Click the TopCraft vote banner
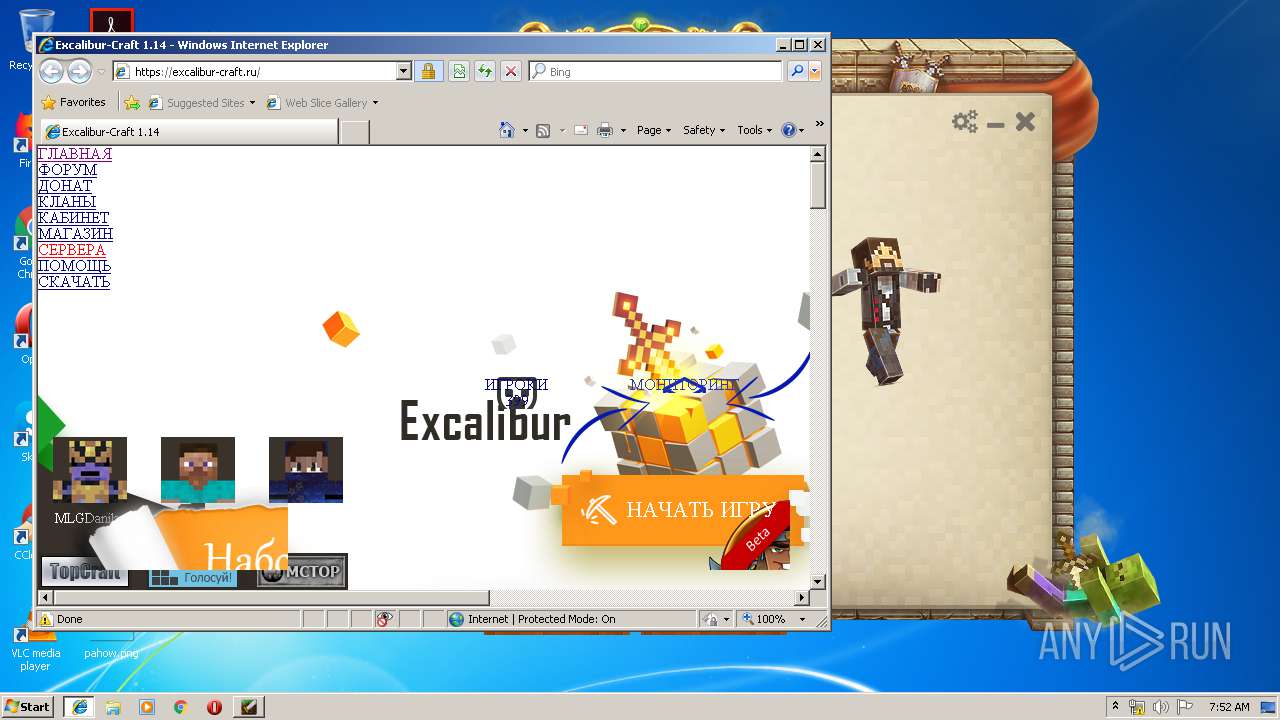 coord(84,572)
